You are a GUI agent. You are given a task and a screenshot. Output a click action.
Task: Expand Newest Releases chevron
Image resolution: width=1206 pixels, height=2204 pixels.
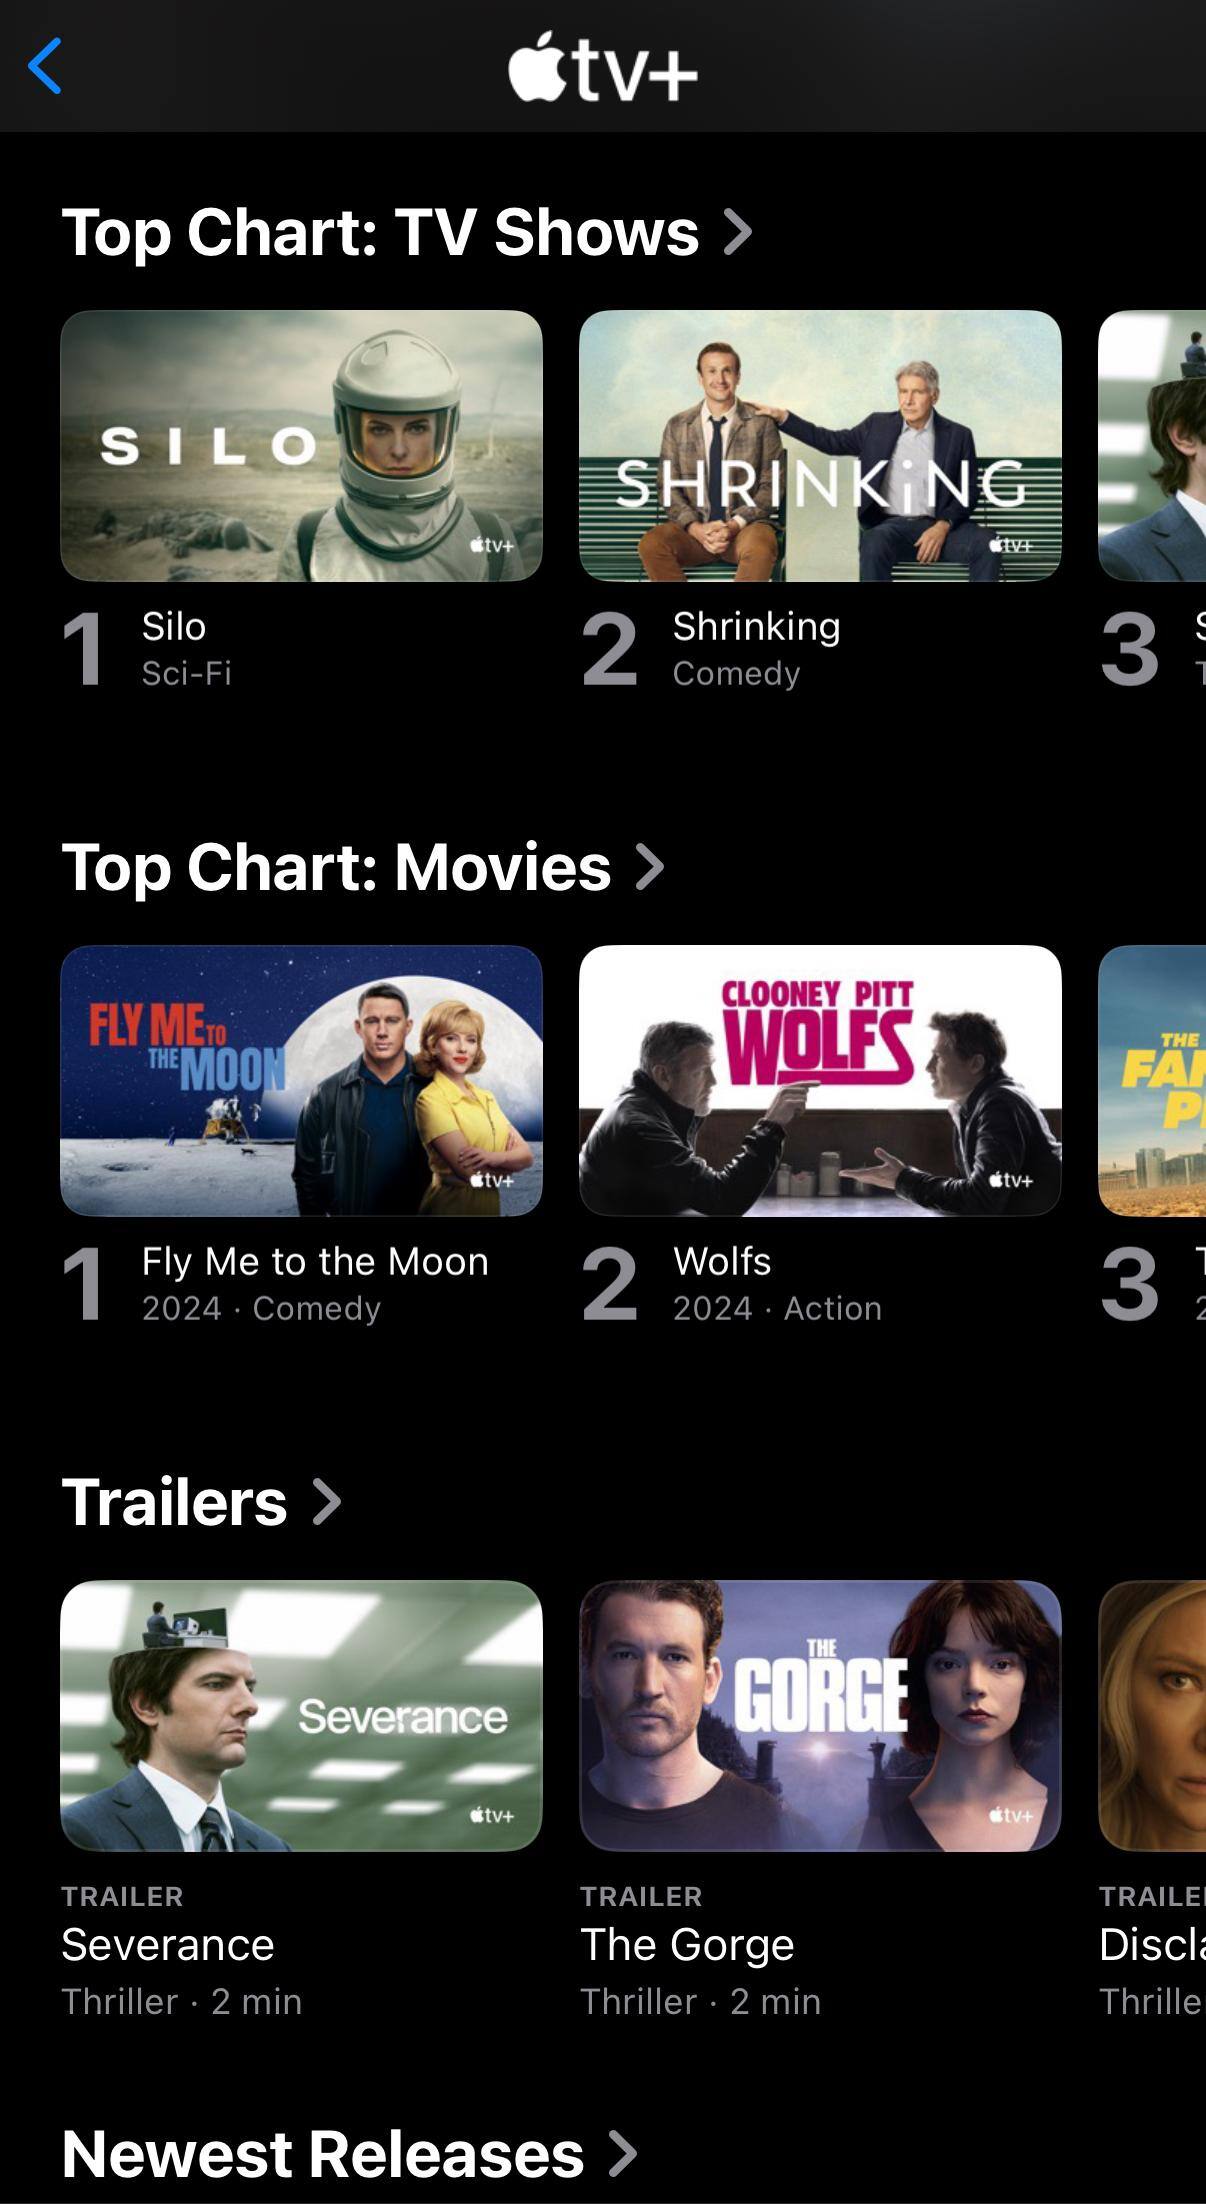pos(623,2153)
